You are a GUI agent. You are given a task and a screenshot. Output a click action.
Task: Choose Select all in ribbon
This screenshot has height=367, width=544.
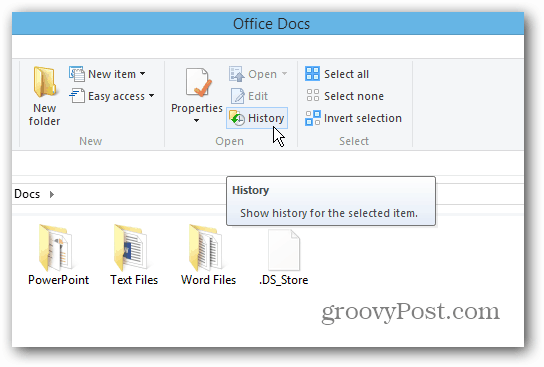(x=337, y=74)
